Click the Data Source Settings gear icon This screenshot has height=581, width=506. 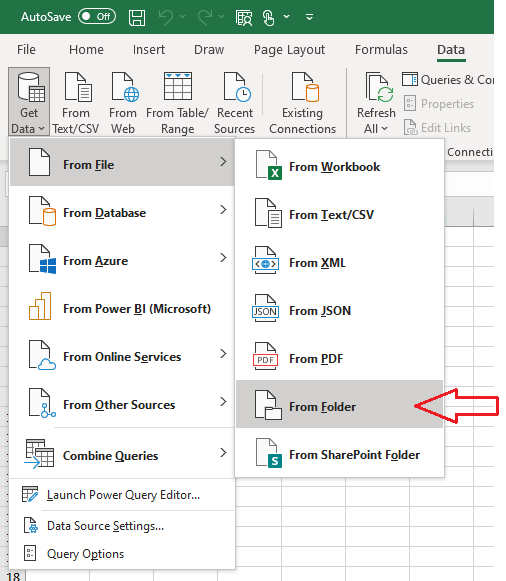[31, 525]
